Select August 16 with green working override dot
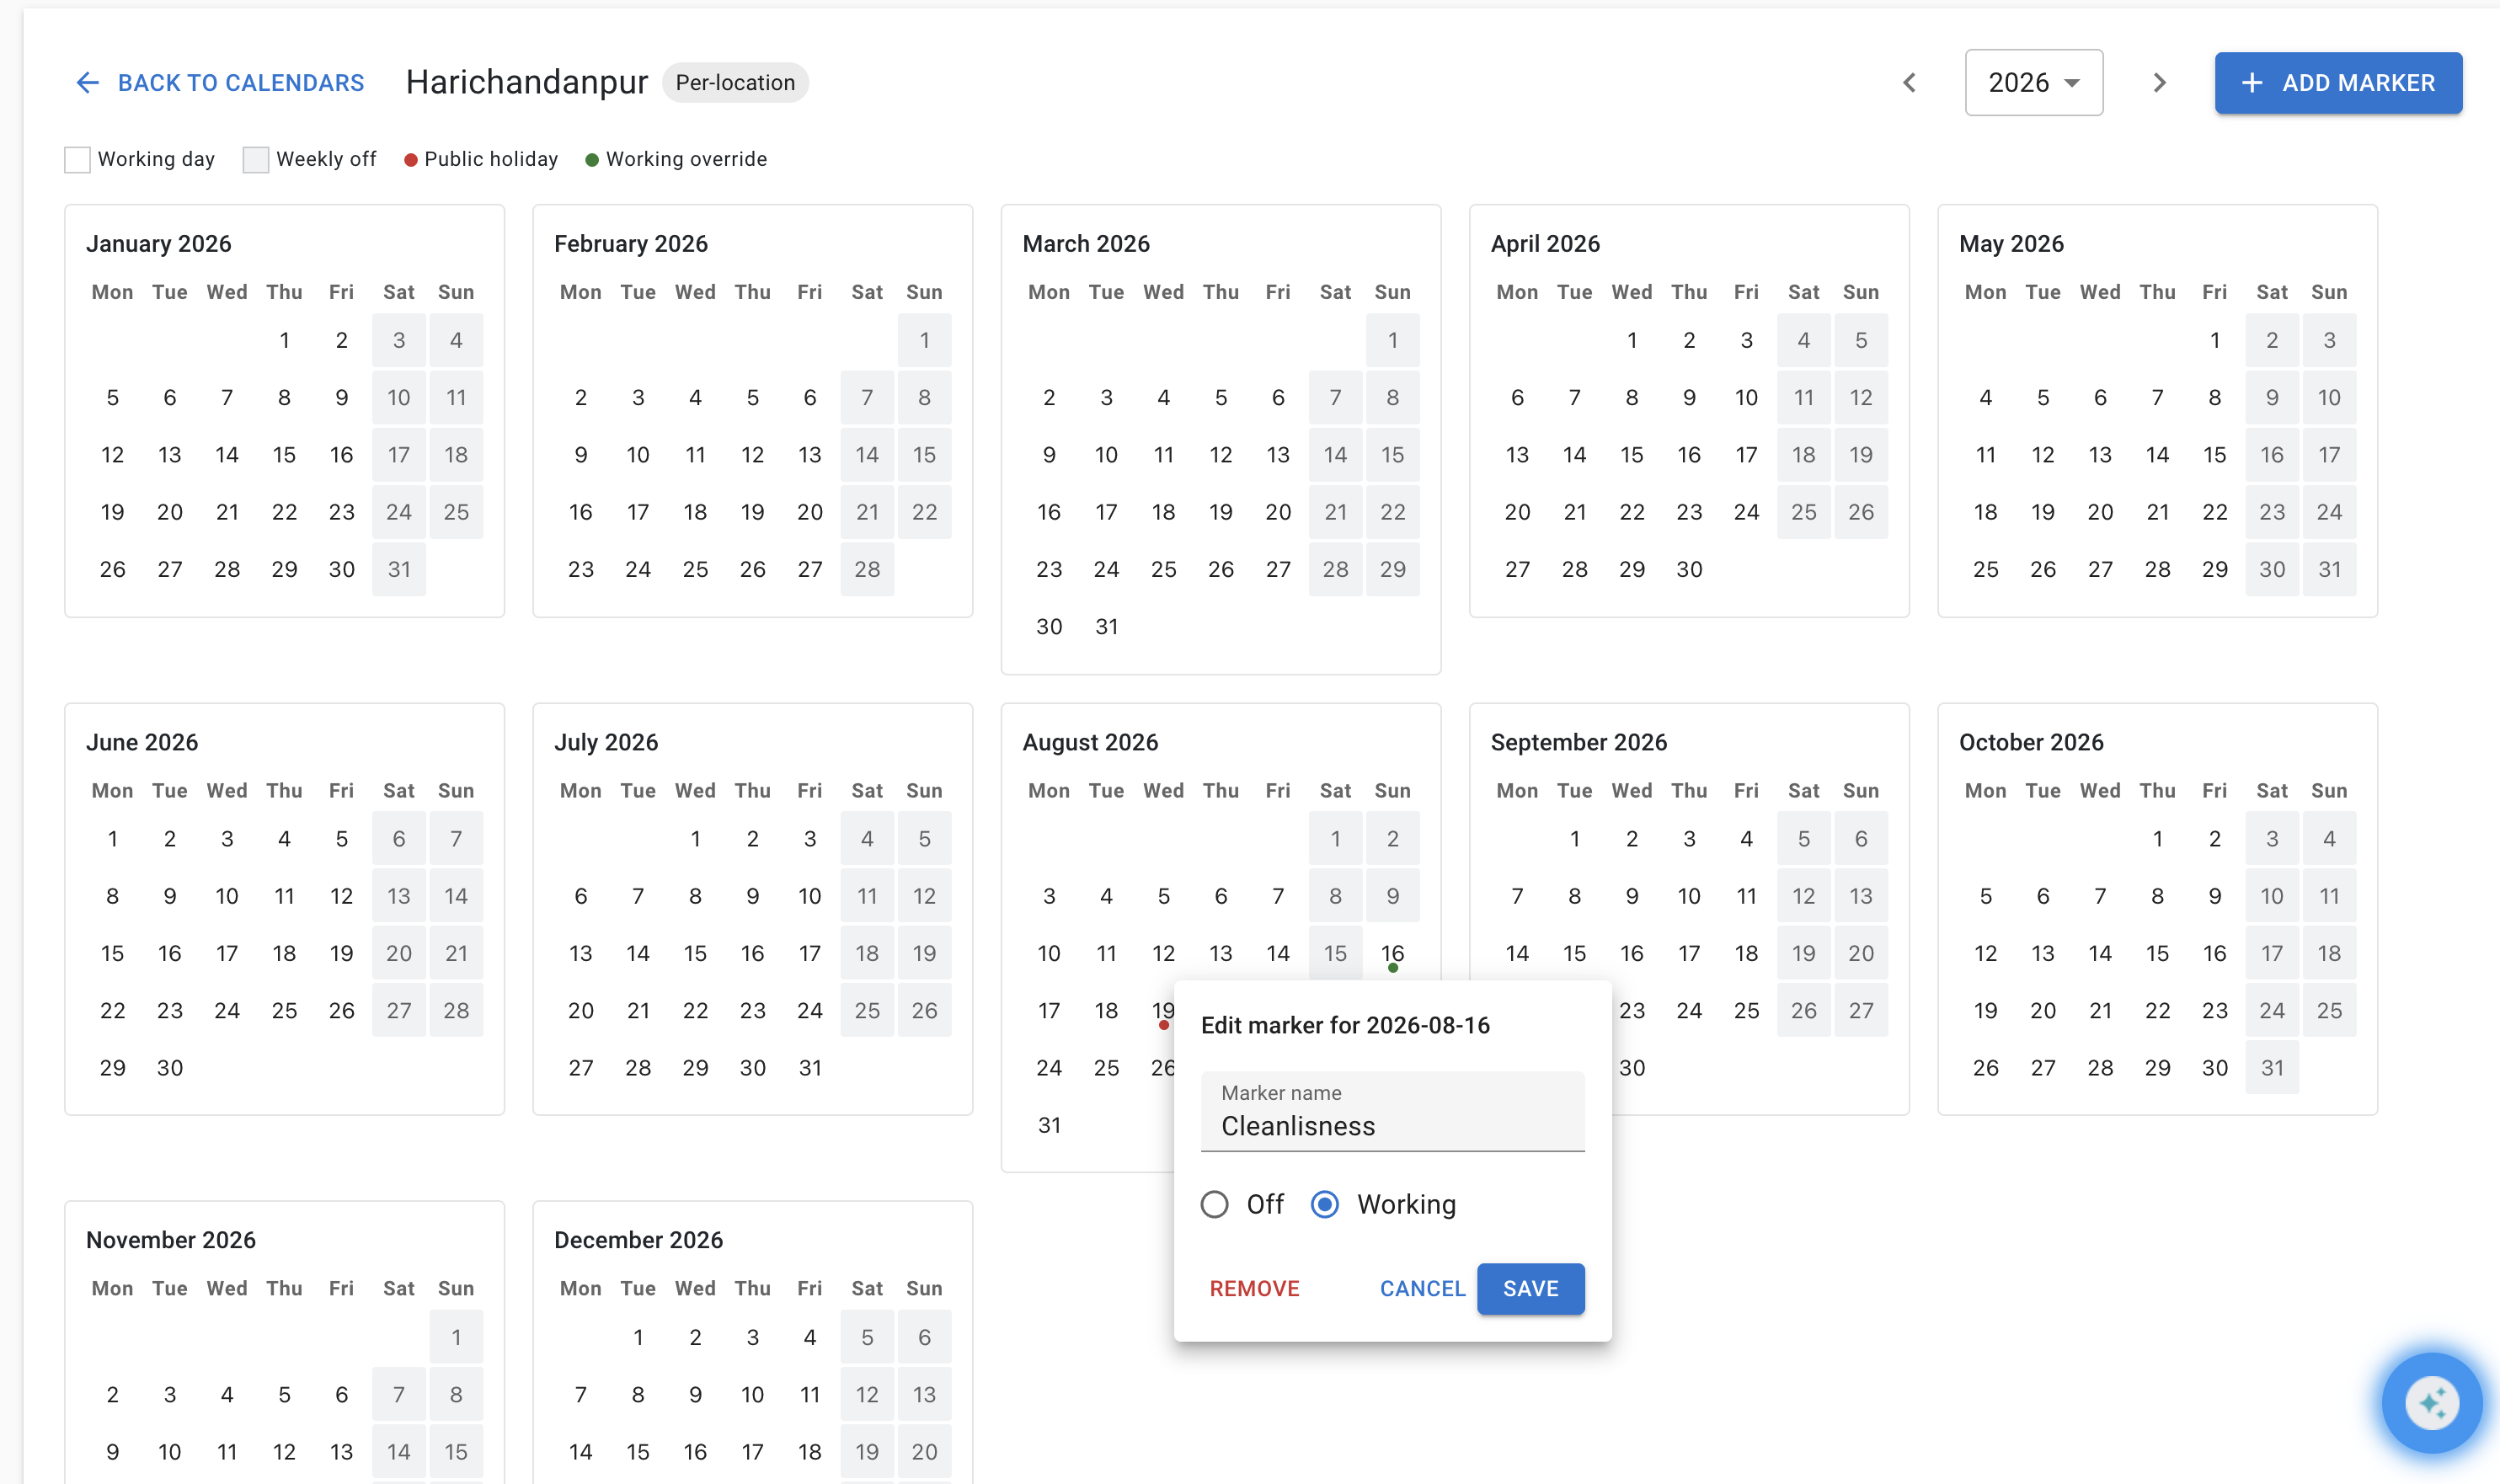Viewport: 2500px width, 1484px height. click(1392, 953)
